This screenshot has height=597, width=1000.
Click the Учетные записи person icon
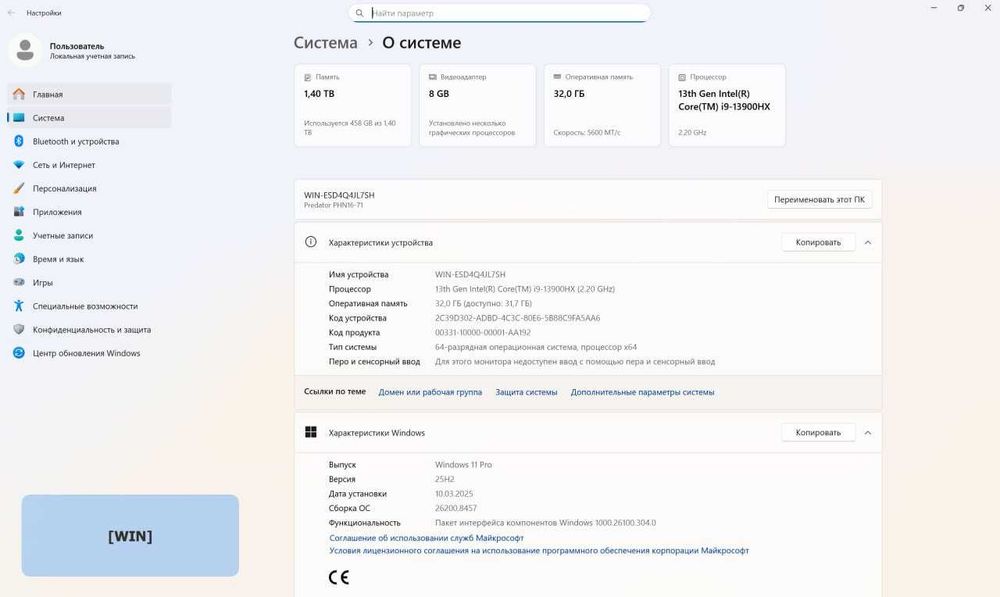pos(18,235)
